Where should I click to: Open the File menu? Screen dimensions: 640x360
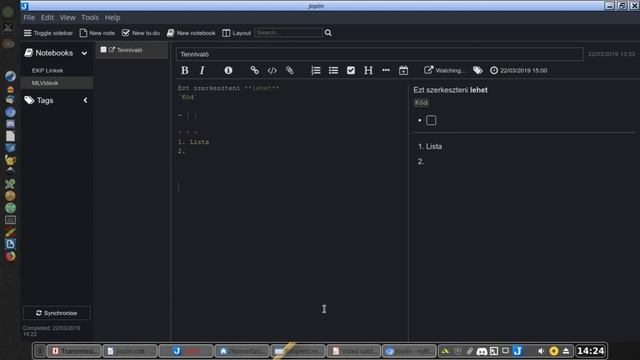tap(29, 18)
